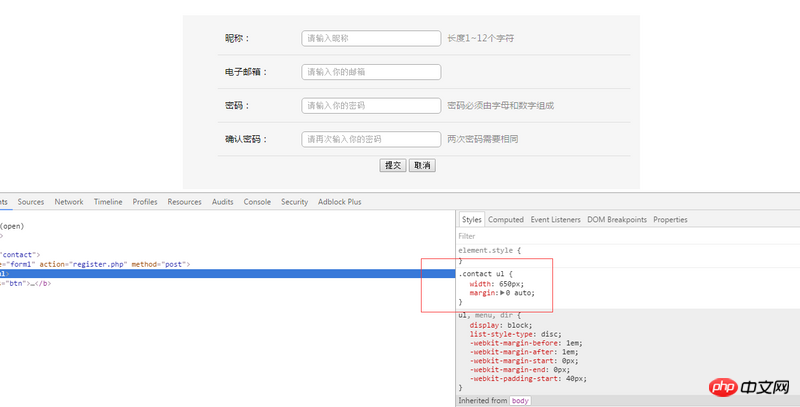Viewport: 800px width, 407px height.
Task: Open the Sources tab in DevTools
Action: click(31, 202)
